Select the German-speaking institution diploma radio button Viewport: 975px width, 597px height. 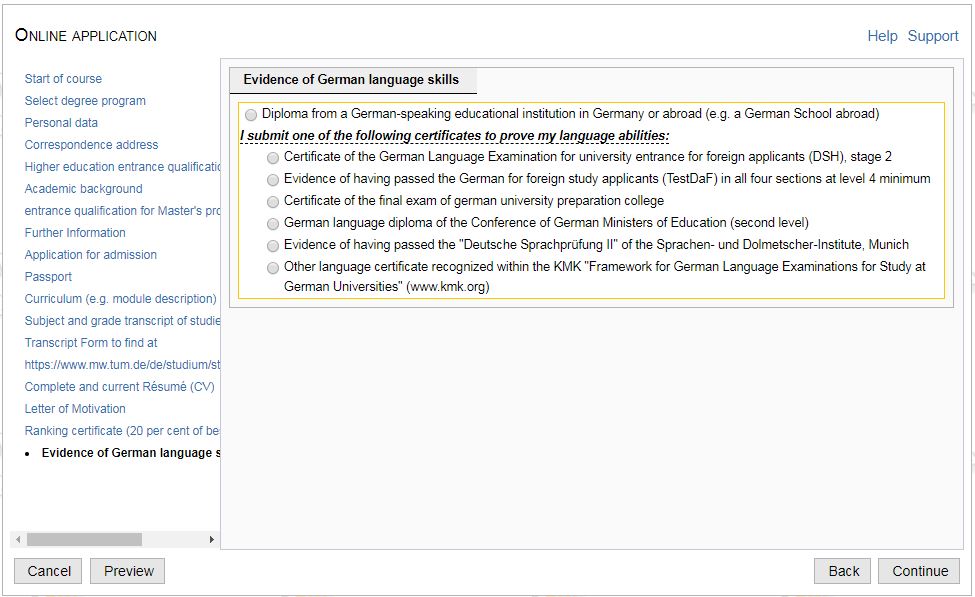point(250,115)
